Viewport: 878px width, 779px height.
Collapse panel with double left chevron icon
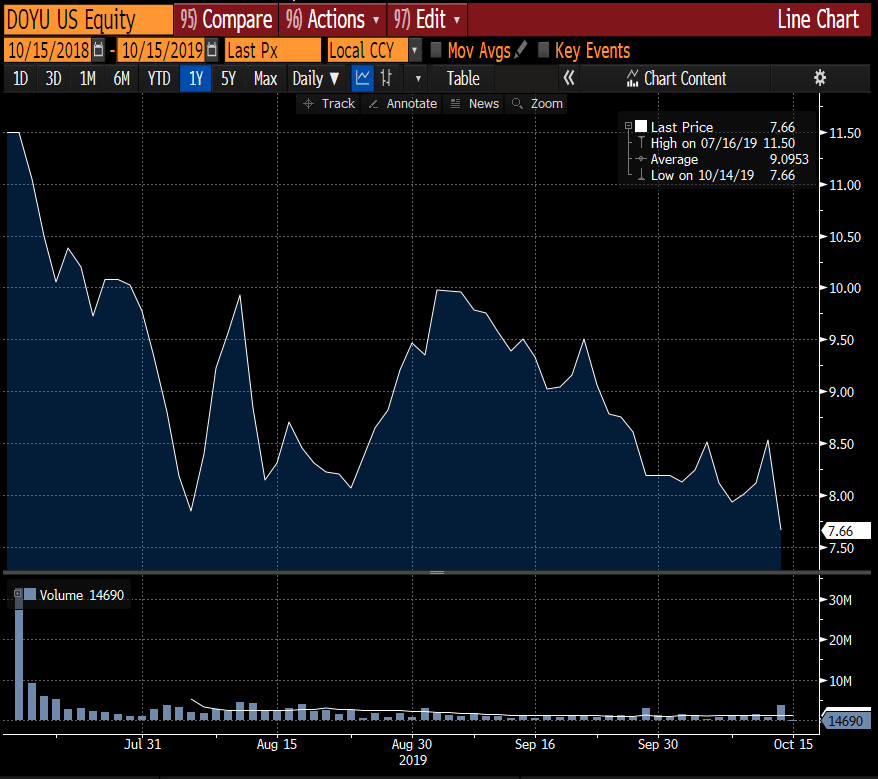click(569, 78)
